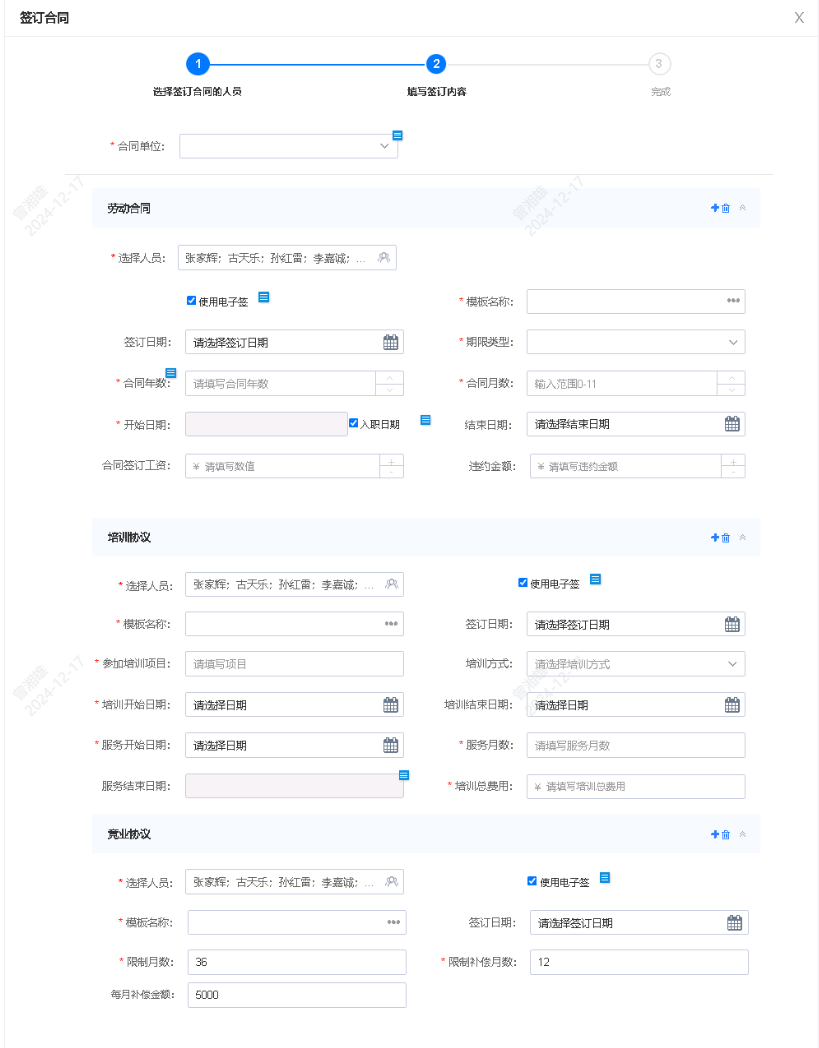Click step 1 选择签订合同的人员 in the wizard
This screenshot has height=1048, width=819.
point(197,63)
